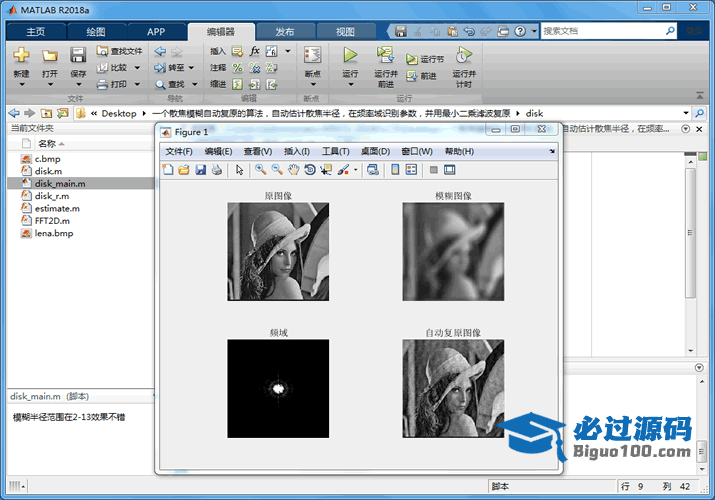
Task: Click the Breakpoints (断点) icon
Action: coord(312,56)
